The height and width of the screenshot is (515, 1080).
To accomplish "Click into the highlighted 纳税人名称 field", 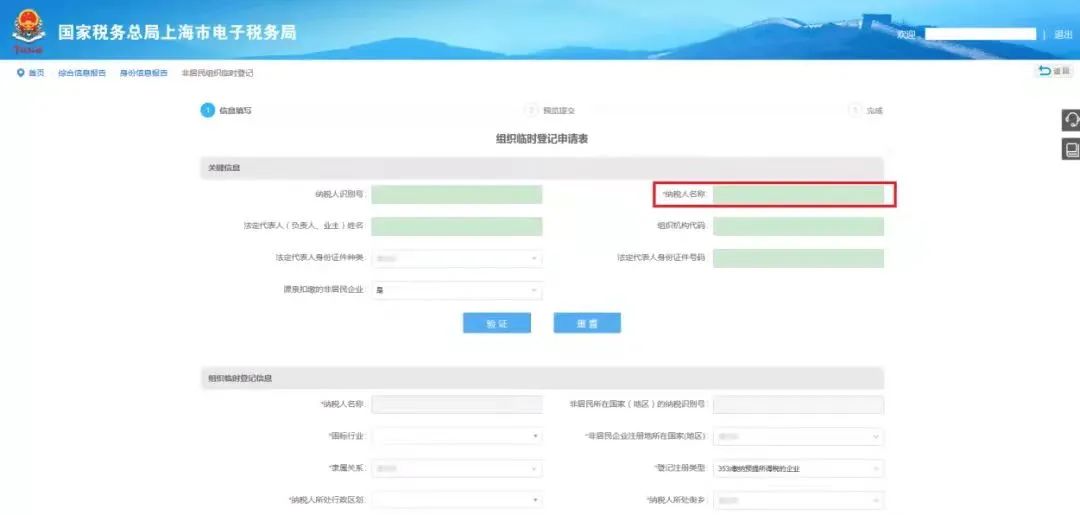I will pyautogui.click(x=798, y=194).
